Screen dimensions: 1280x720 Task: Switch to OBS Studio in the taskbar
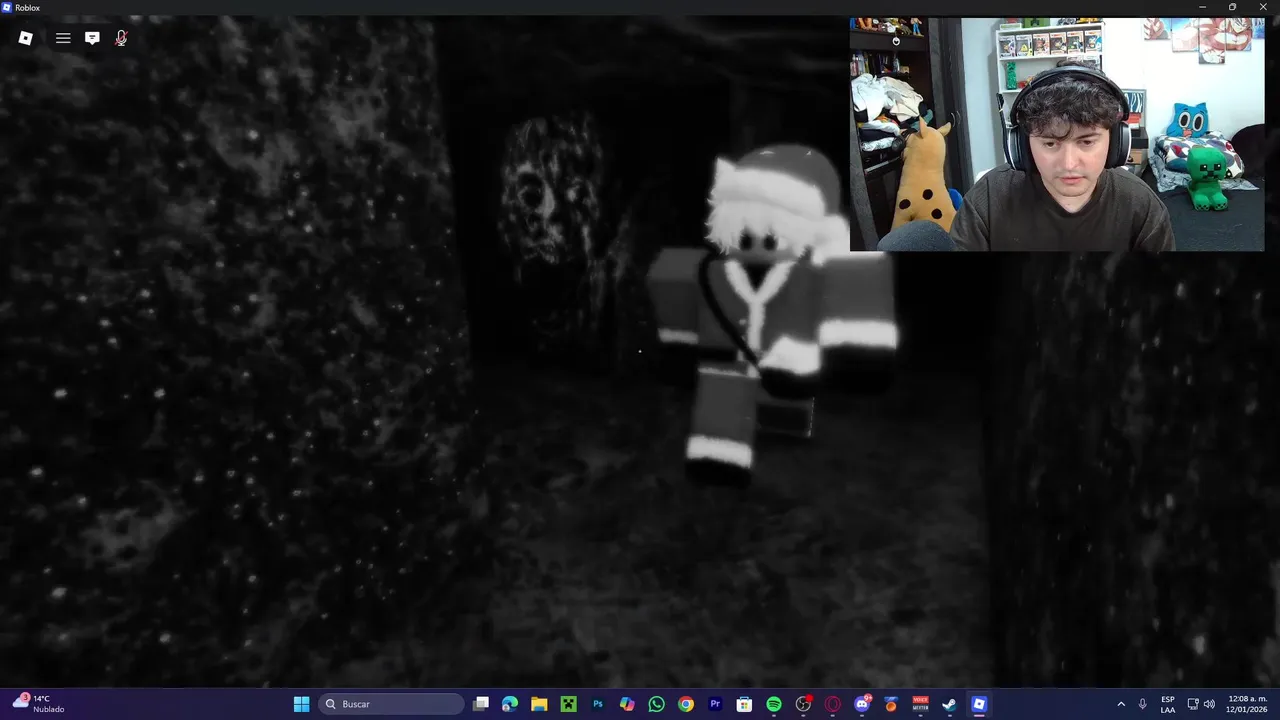click(803, 704)
